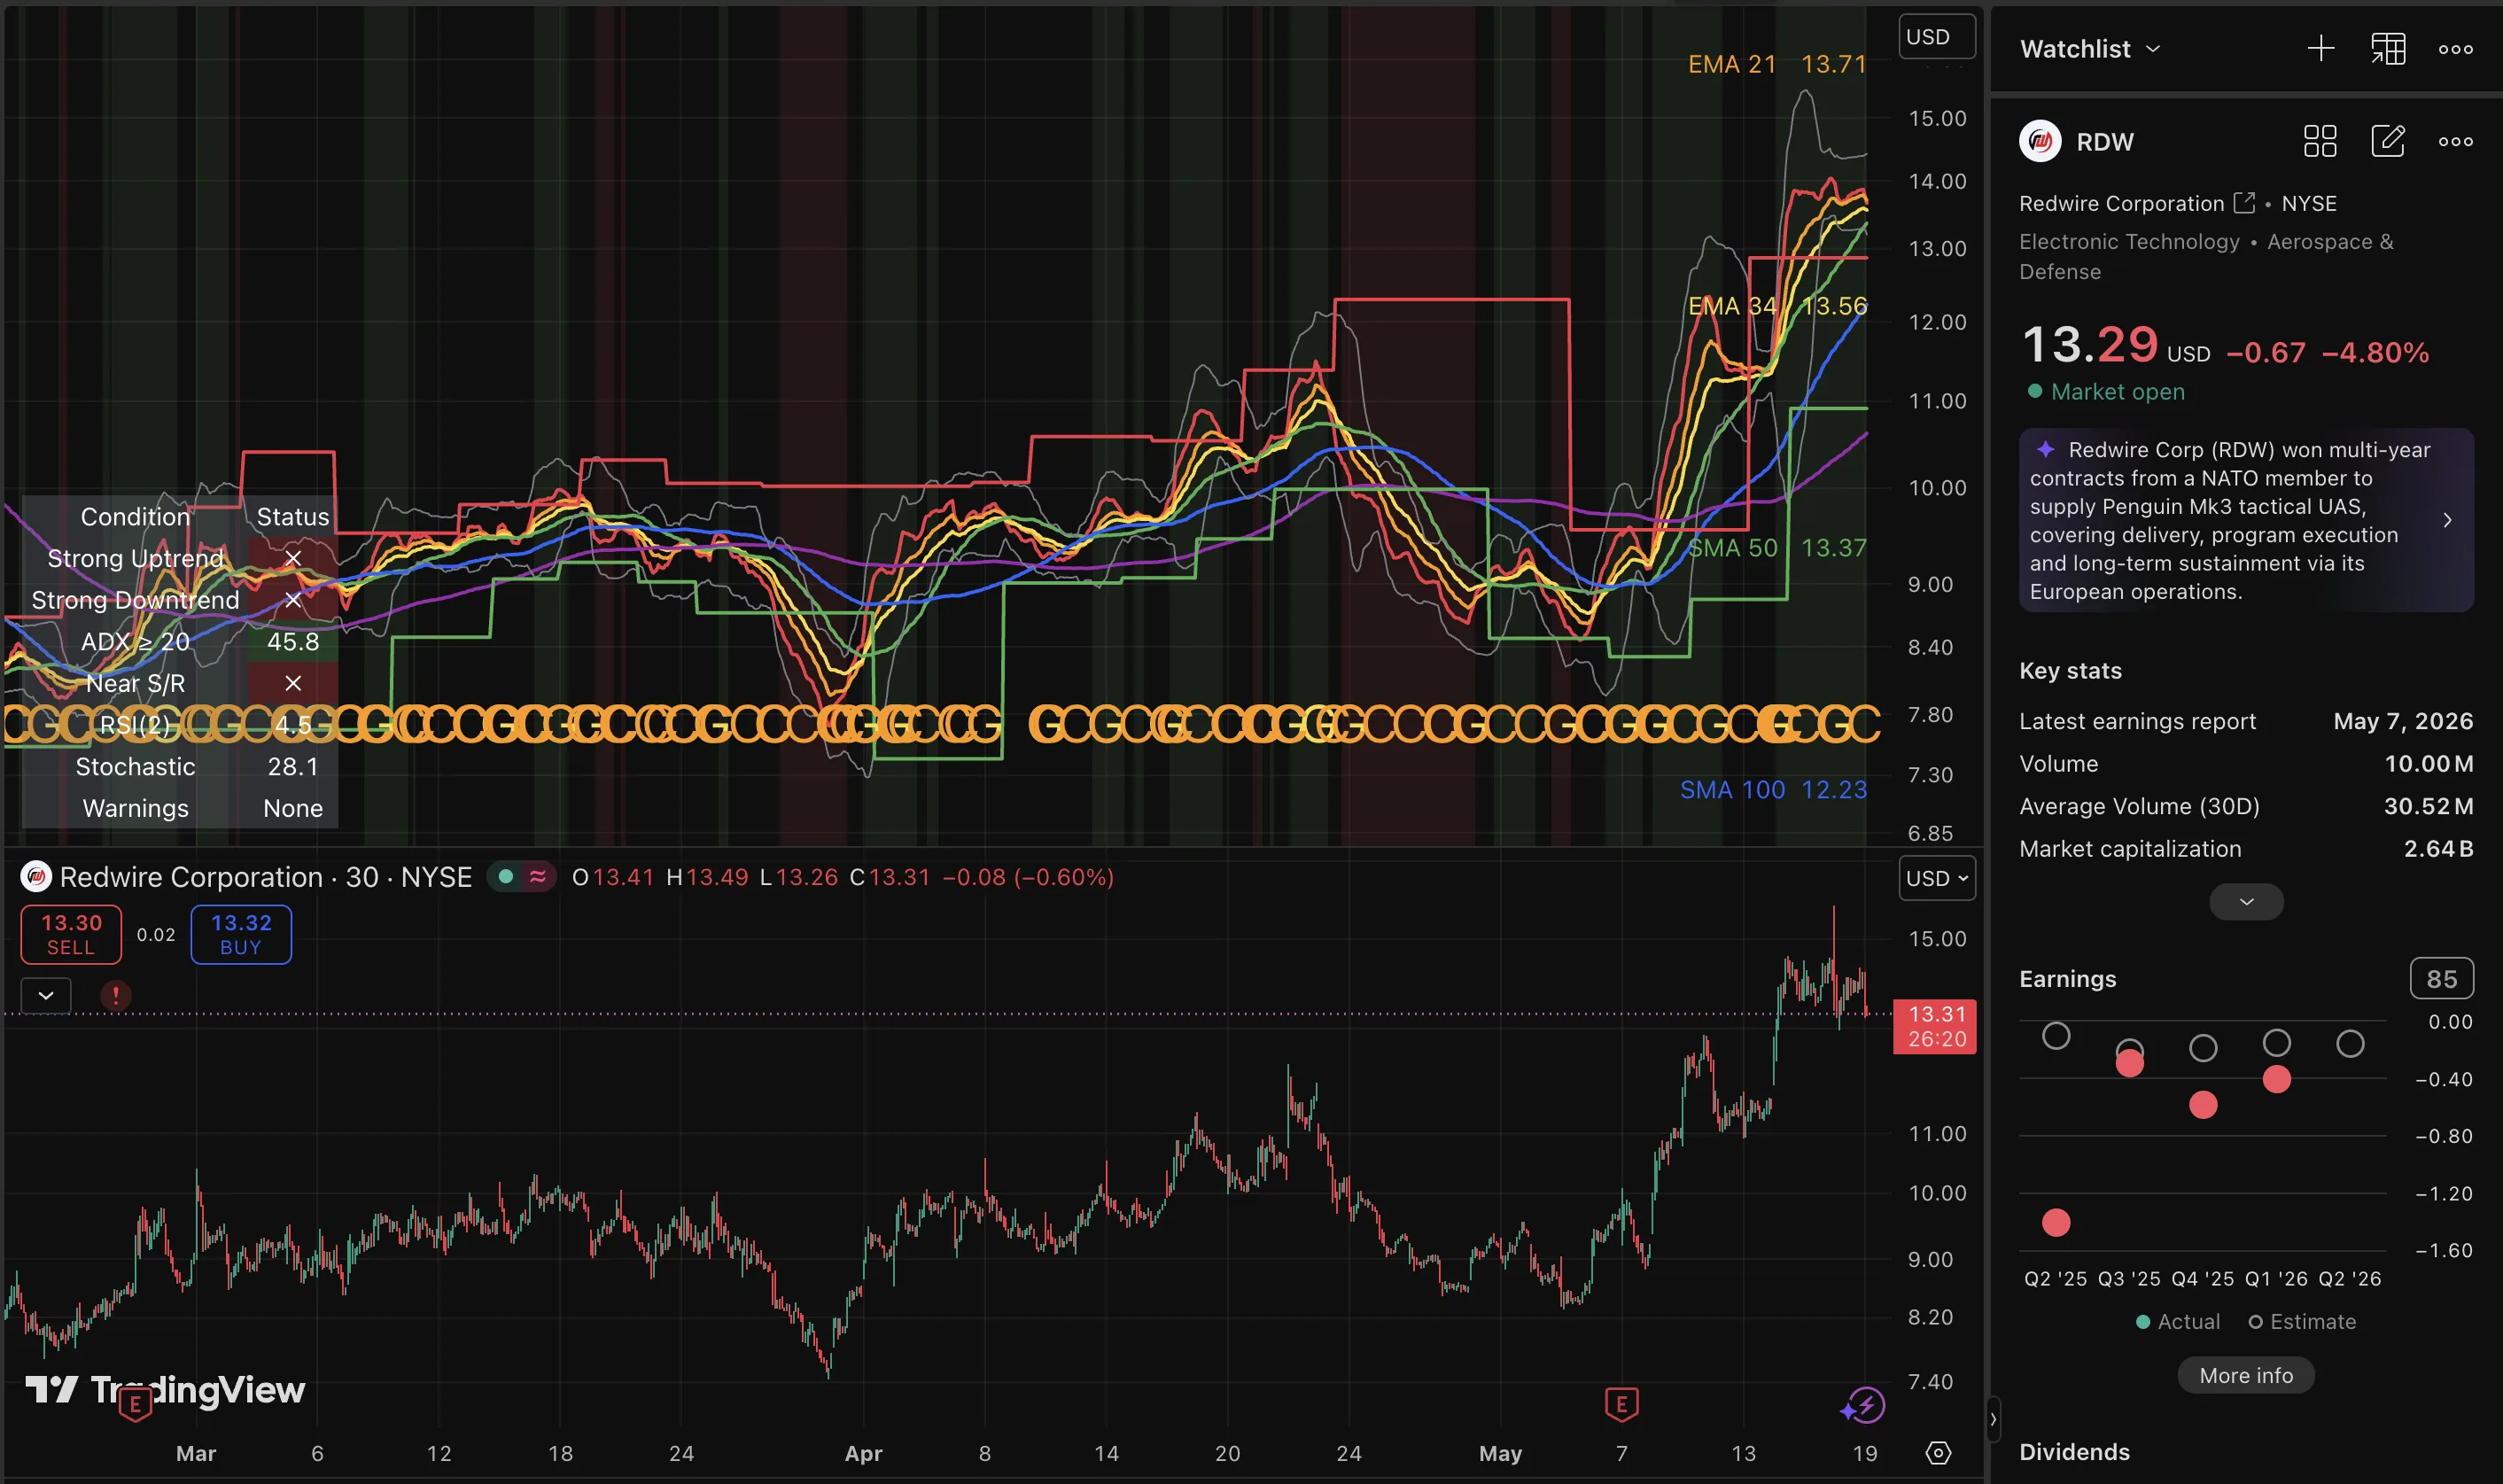Open the Redwire news summary arrow
Viewport: 2503px width, 1484px height.
pos(2447,520)
